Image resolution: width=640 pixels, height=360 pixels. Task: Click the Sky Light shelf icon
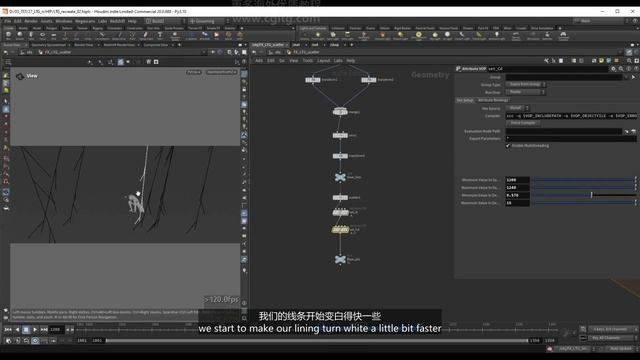click(x=435, y=36)
